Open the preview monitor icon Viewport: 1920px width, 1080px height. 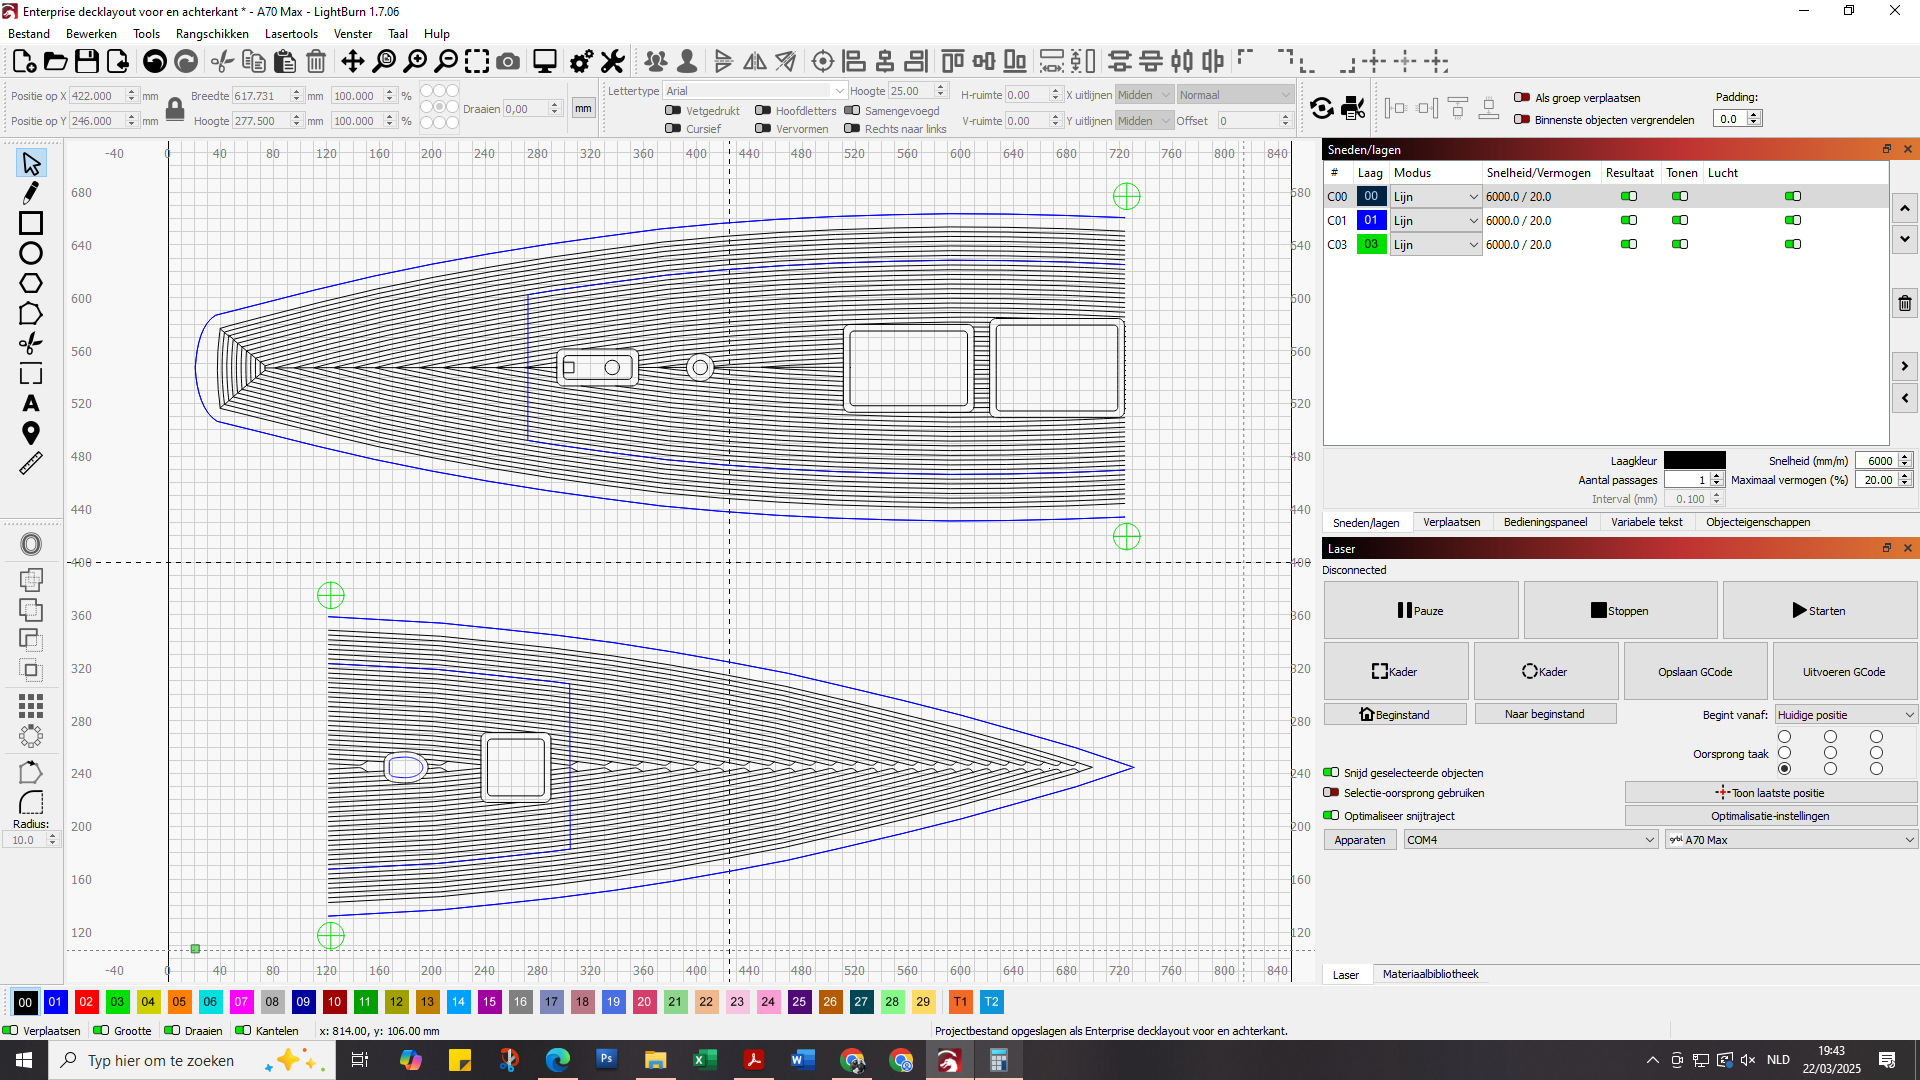(x=545, y=62)
